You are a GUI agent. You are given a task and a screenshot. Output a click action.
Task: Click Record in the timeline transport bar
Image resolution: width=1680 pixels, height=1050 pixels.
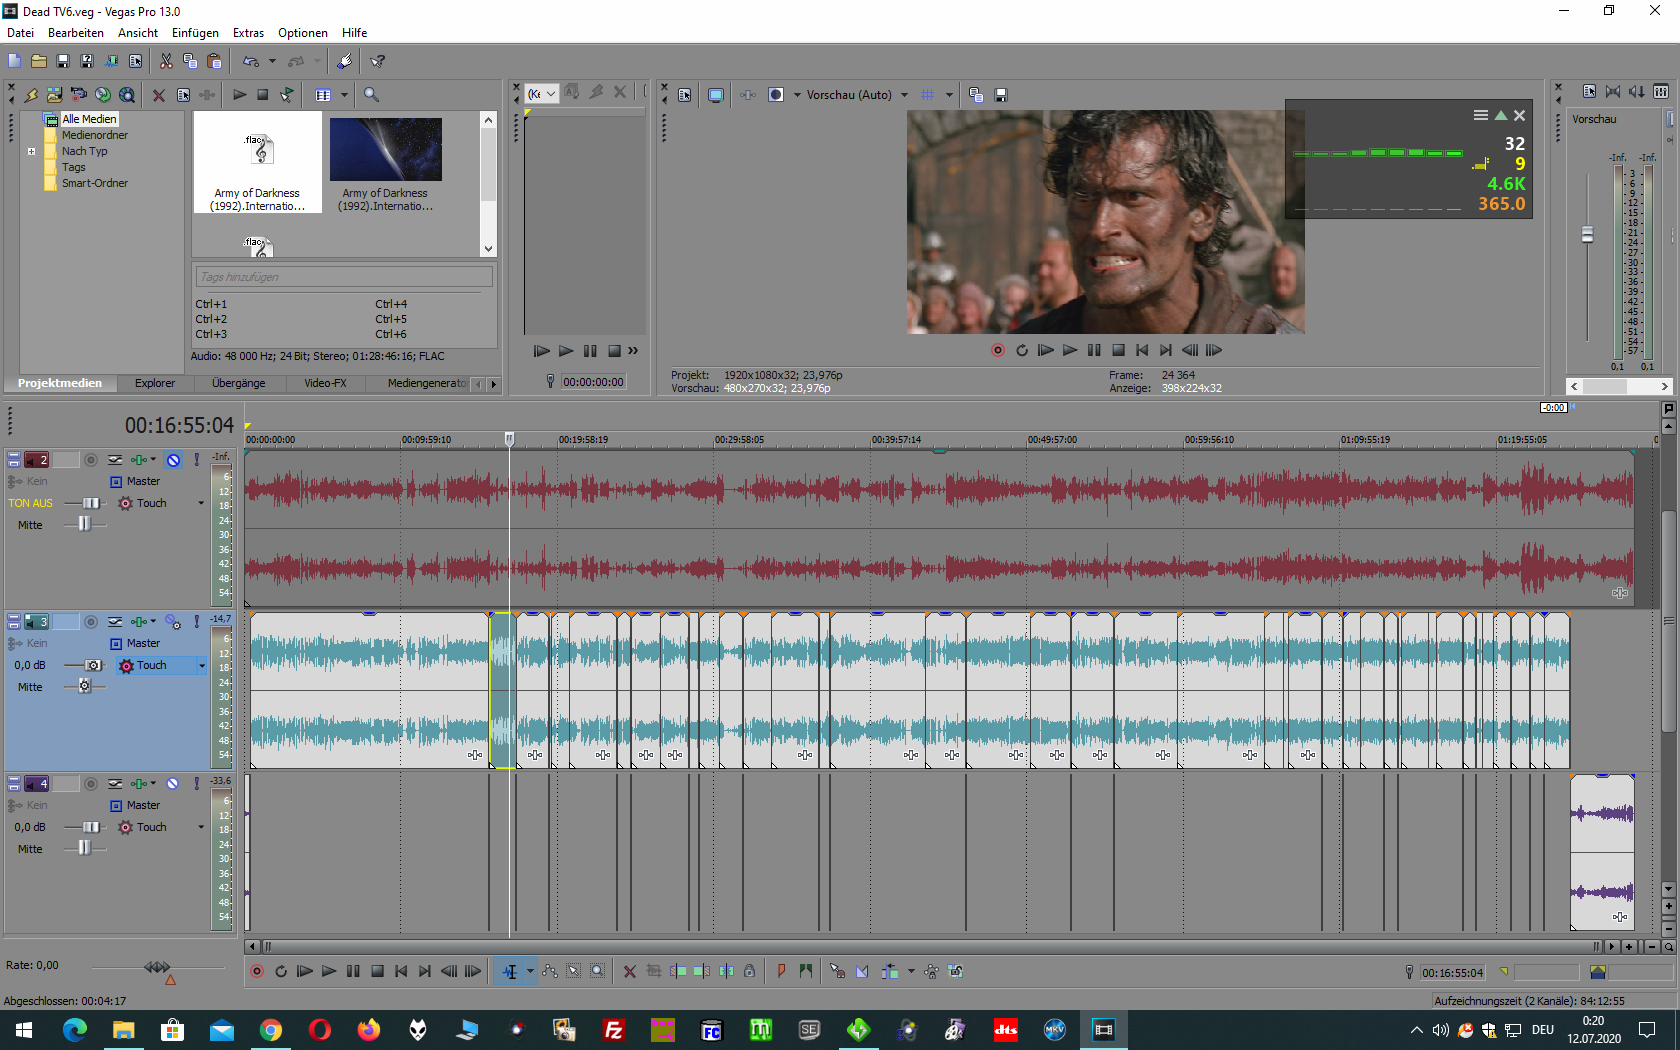pos(257,971)
